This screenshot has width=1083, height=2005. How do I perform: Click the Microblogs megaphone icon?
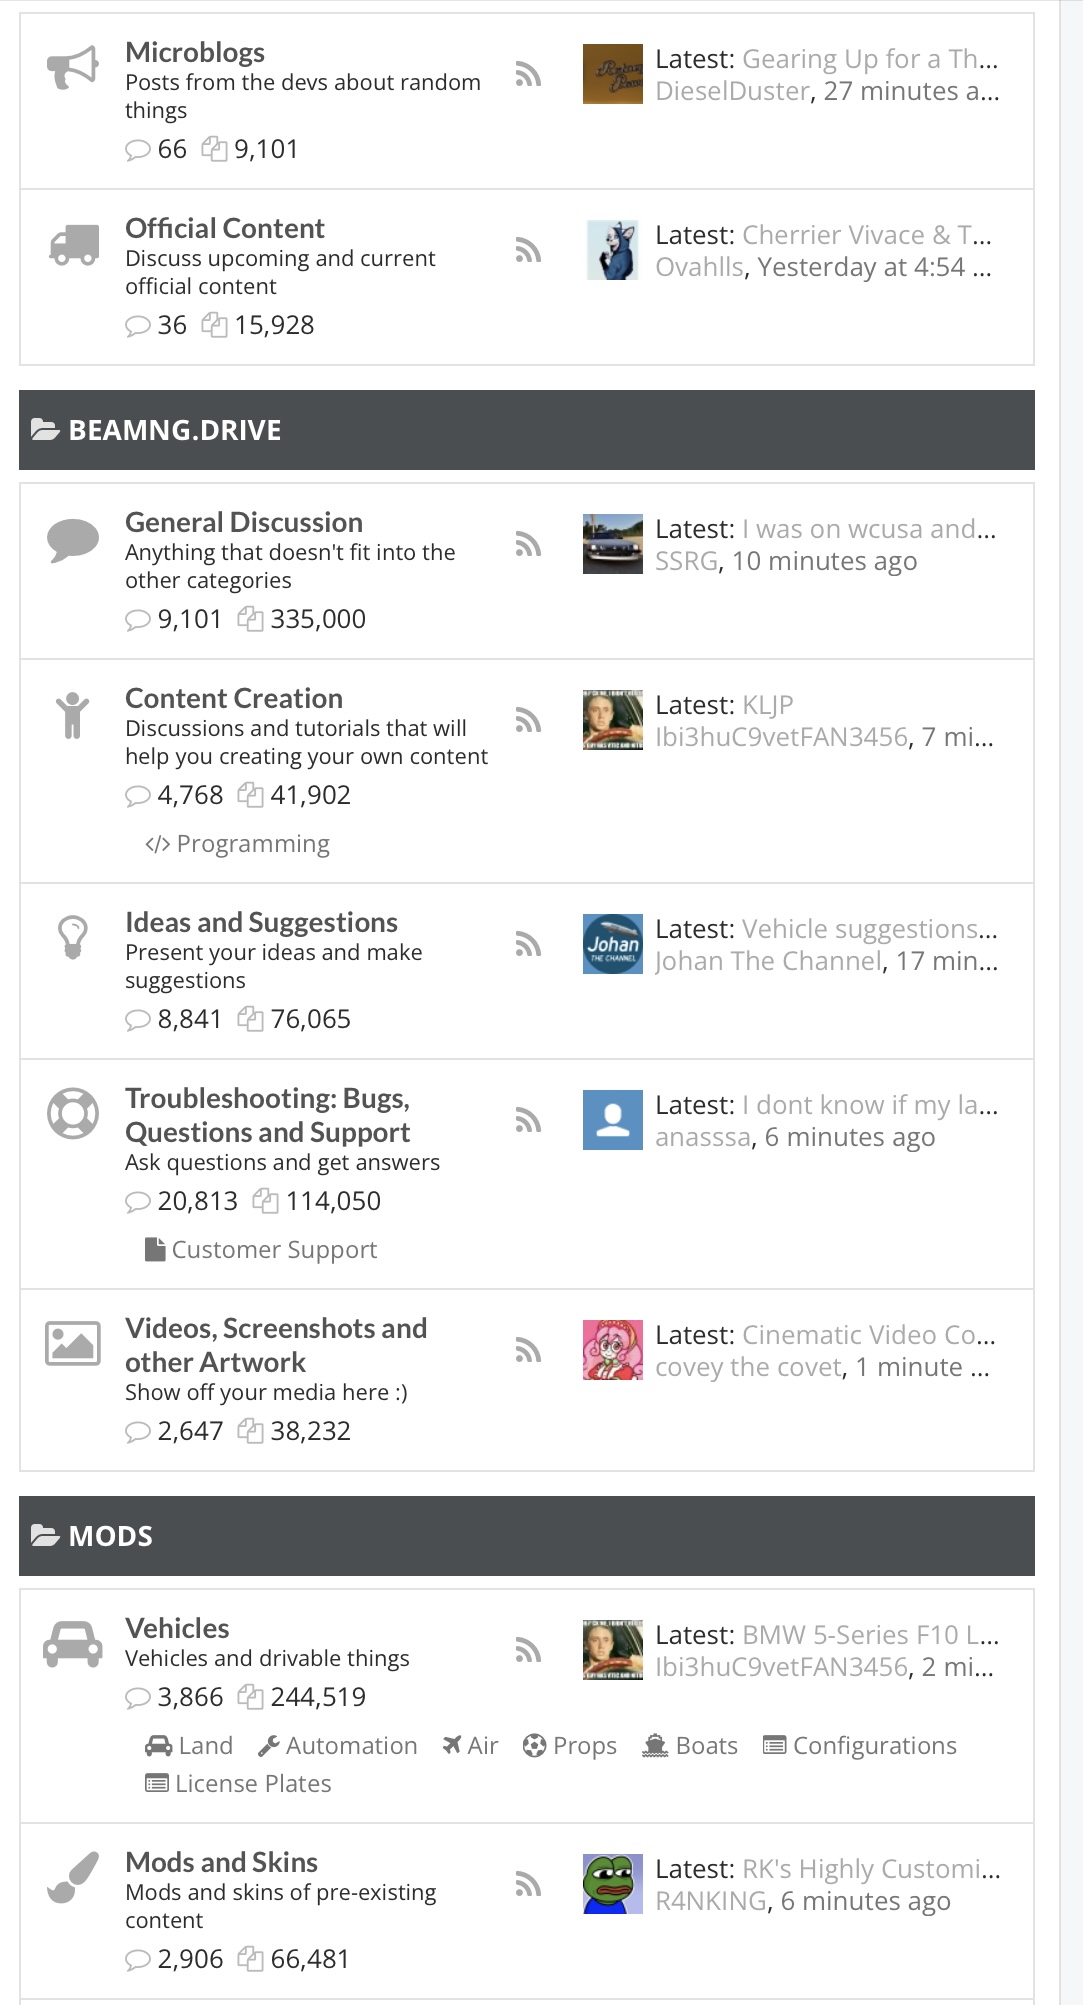pyautogui.click(x=73, y=68)
